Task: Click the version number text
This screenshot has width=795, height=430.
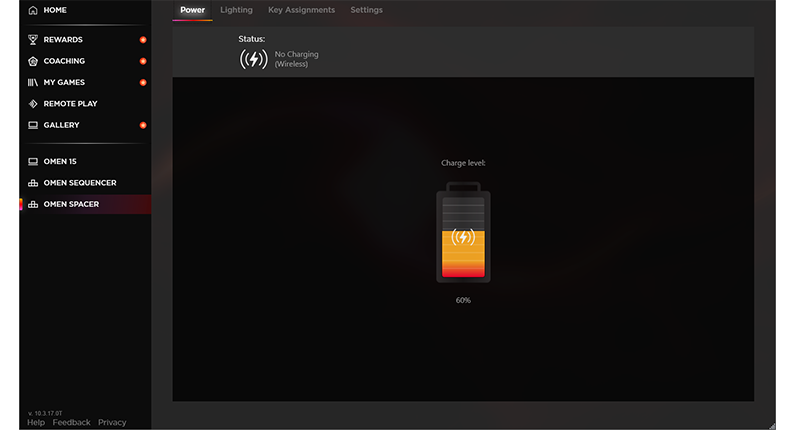Action: click(45, 413)
